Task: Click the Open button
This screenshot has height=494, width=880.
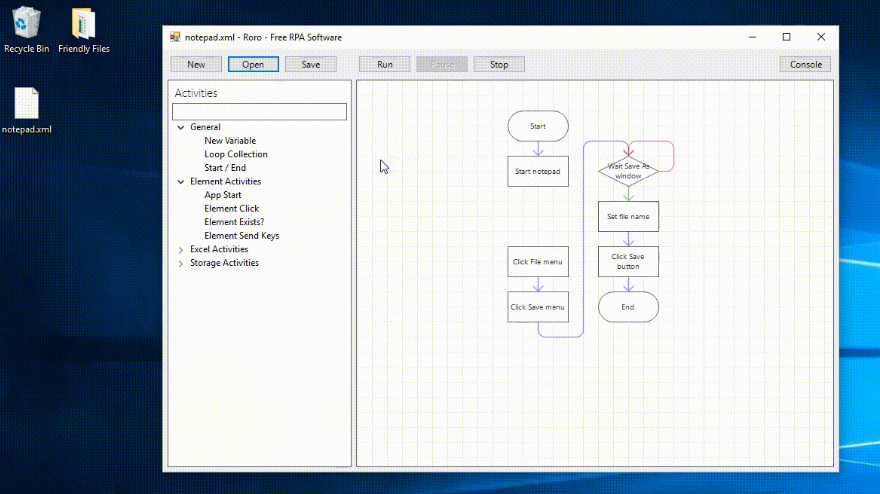Action: [x=253, y=65]
